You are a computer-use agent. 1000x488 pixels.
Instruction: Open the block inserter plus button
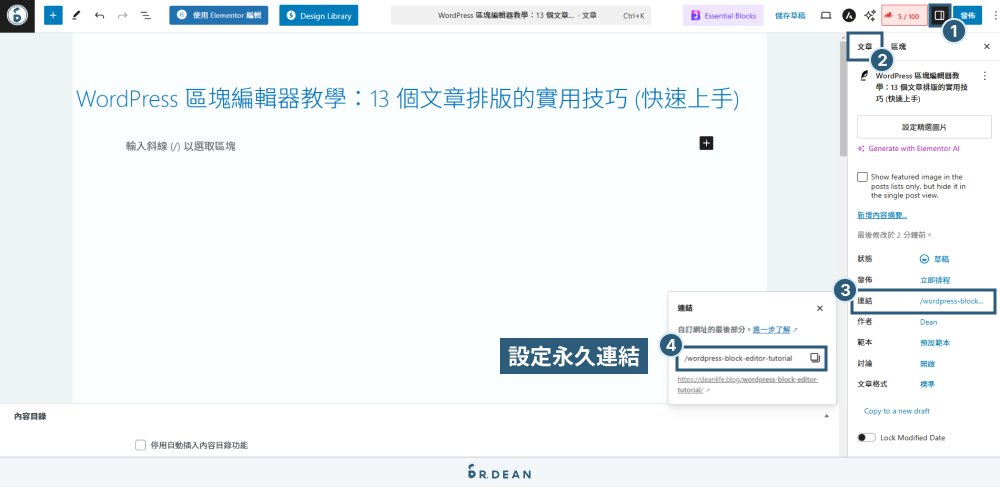[x=53, y=15]
